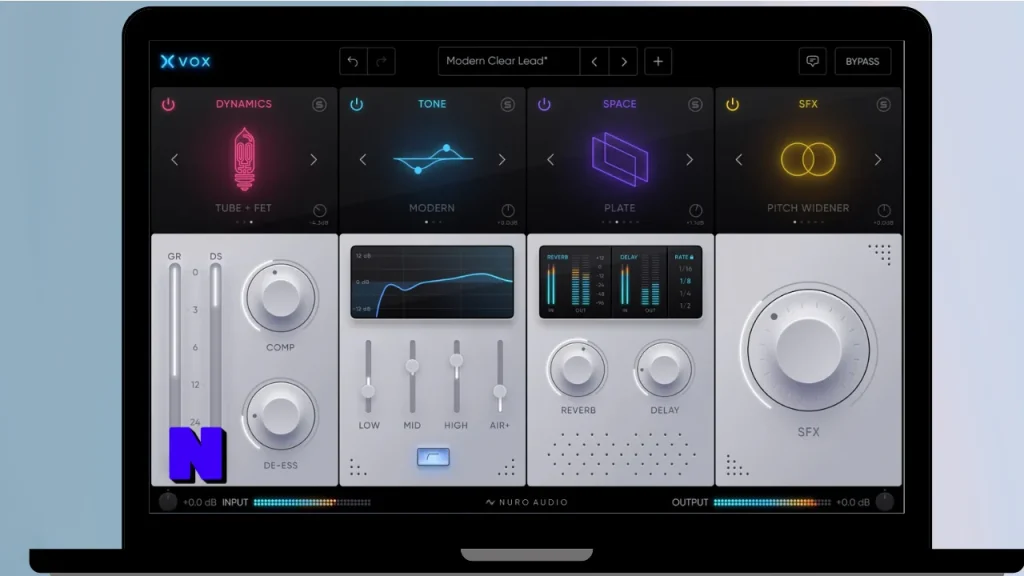Go to the next preset in header
1024x576 pixels.
click(624, 61)
